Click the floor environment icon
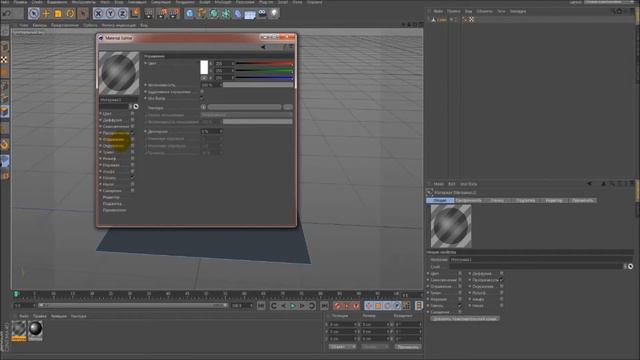This screenshot has width=640, height=360. point(250,15)
